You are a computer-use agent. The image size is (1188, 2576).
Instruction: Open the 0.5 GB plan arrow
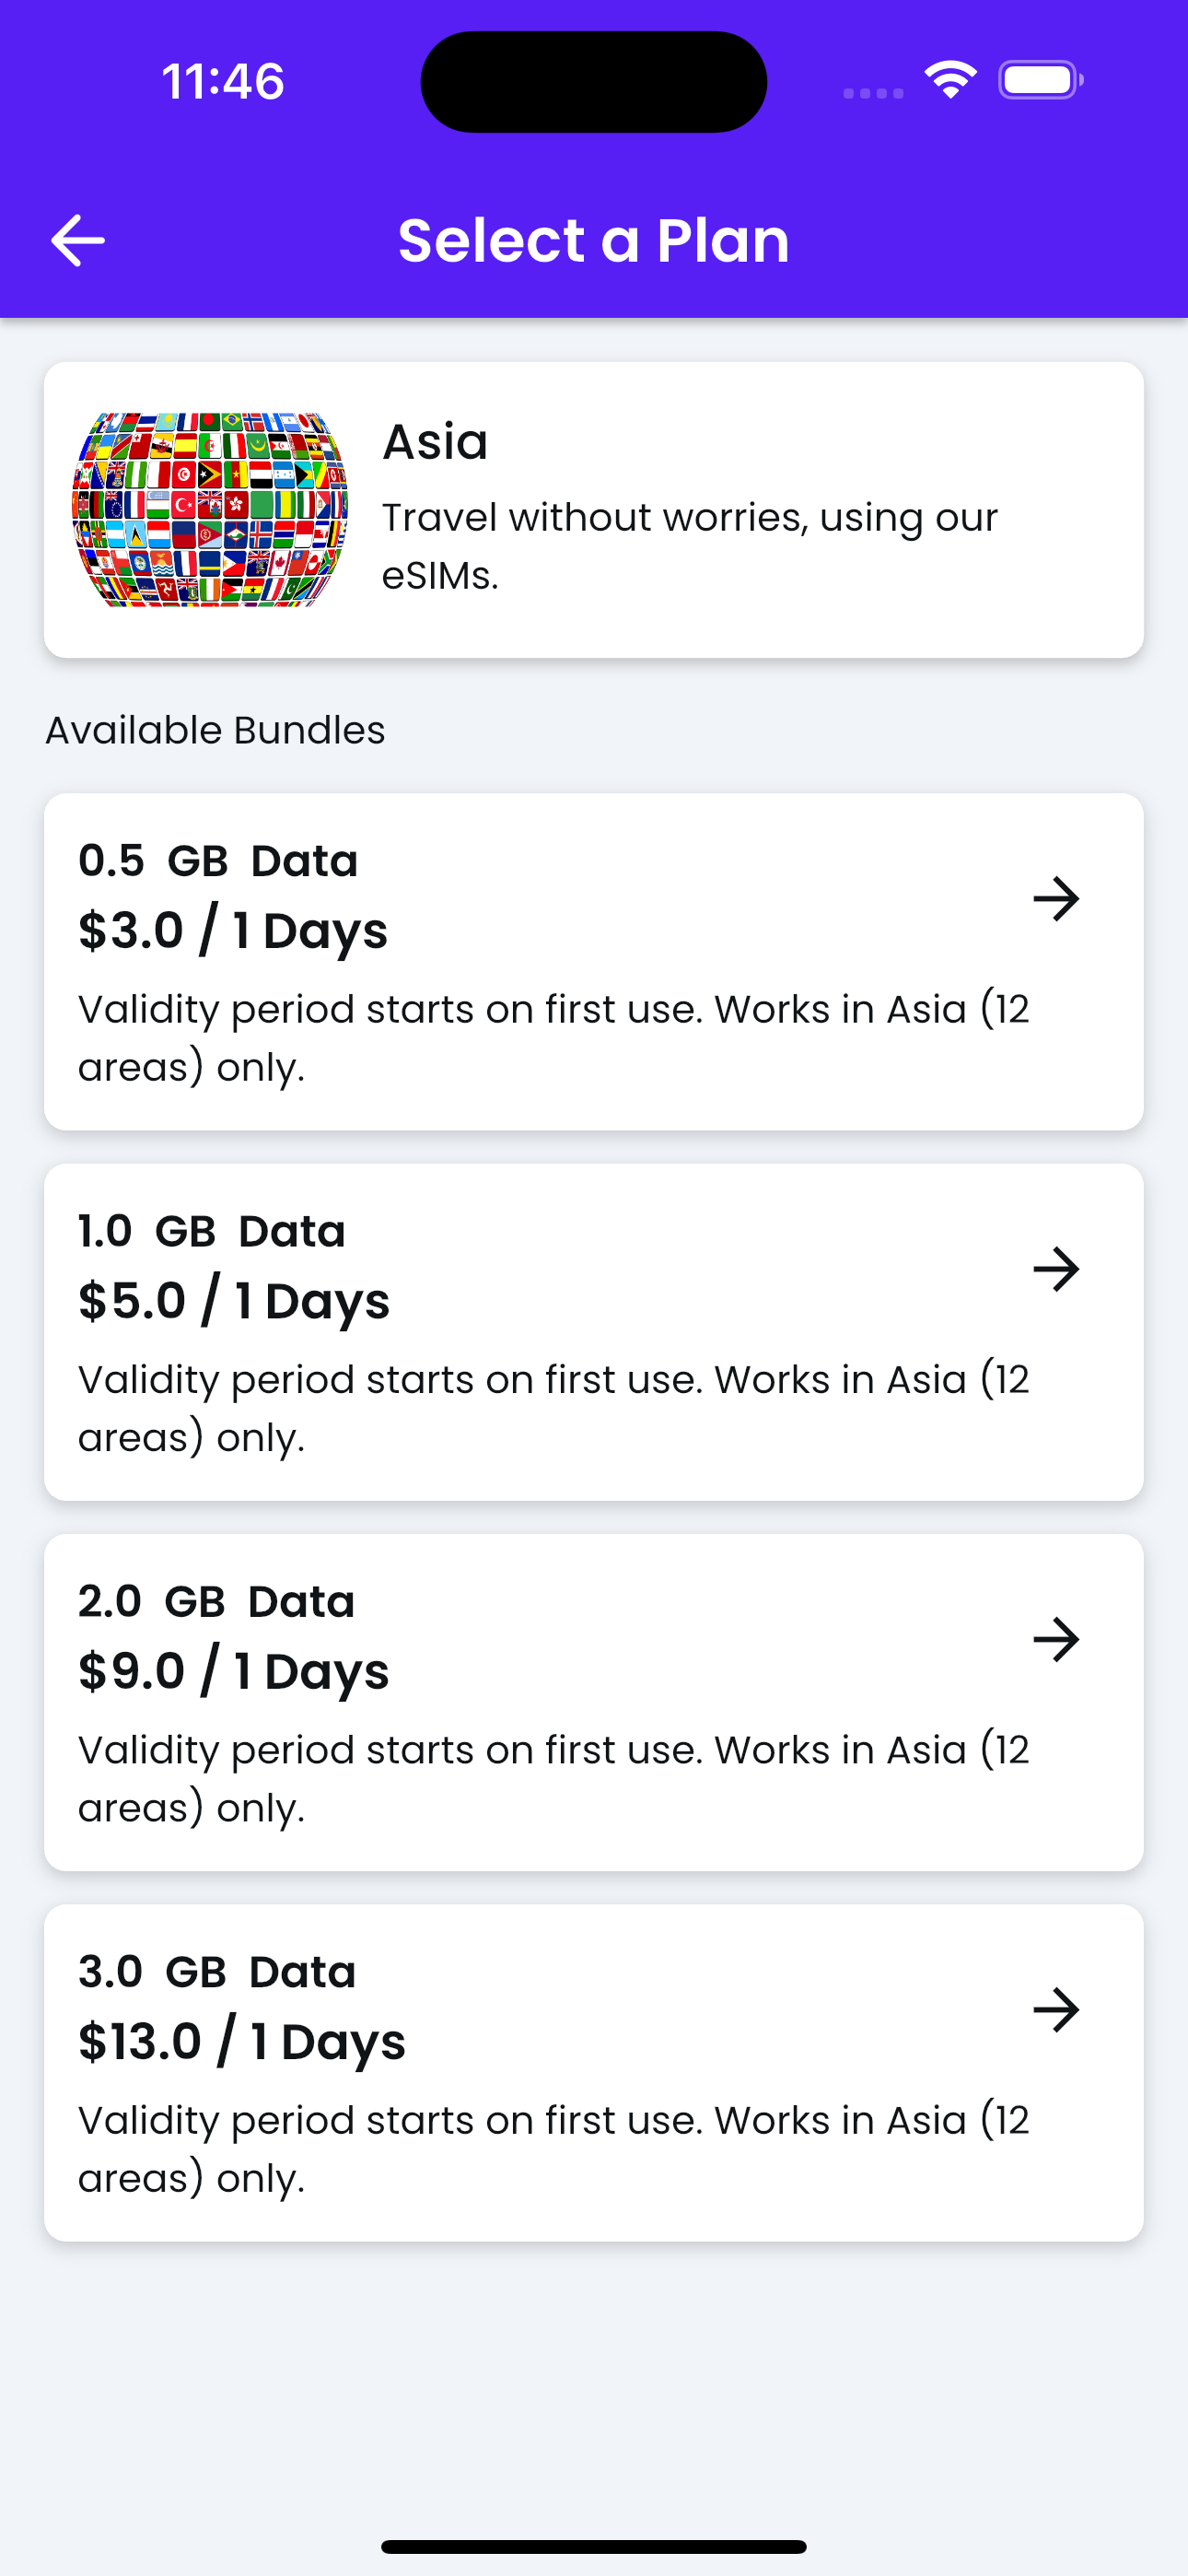click(x=1056, y=898)
